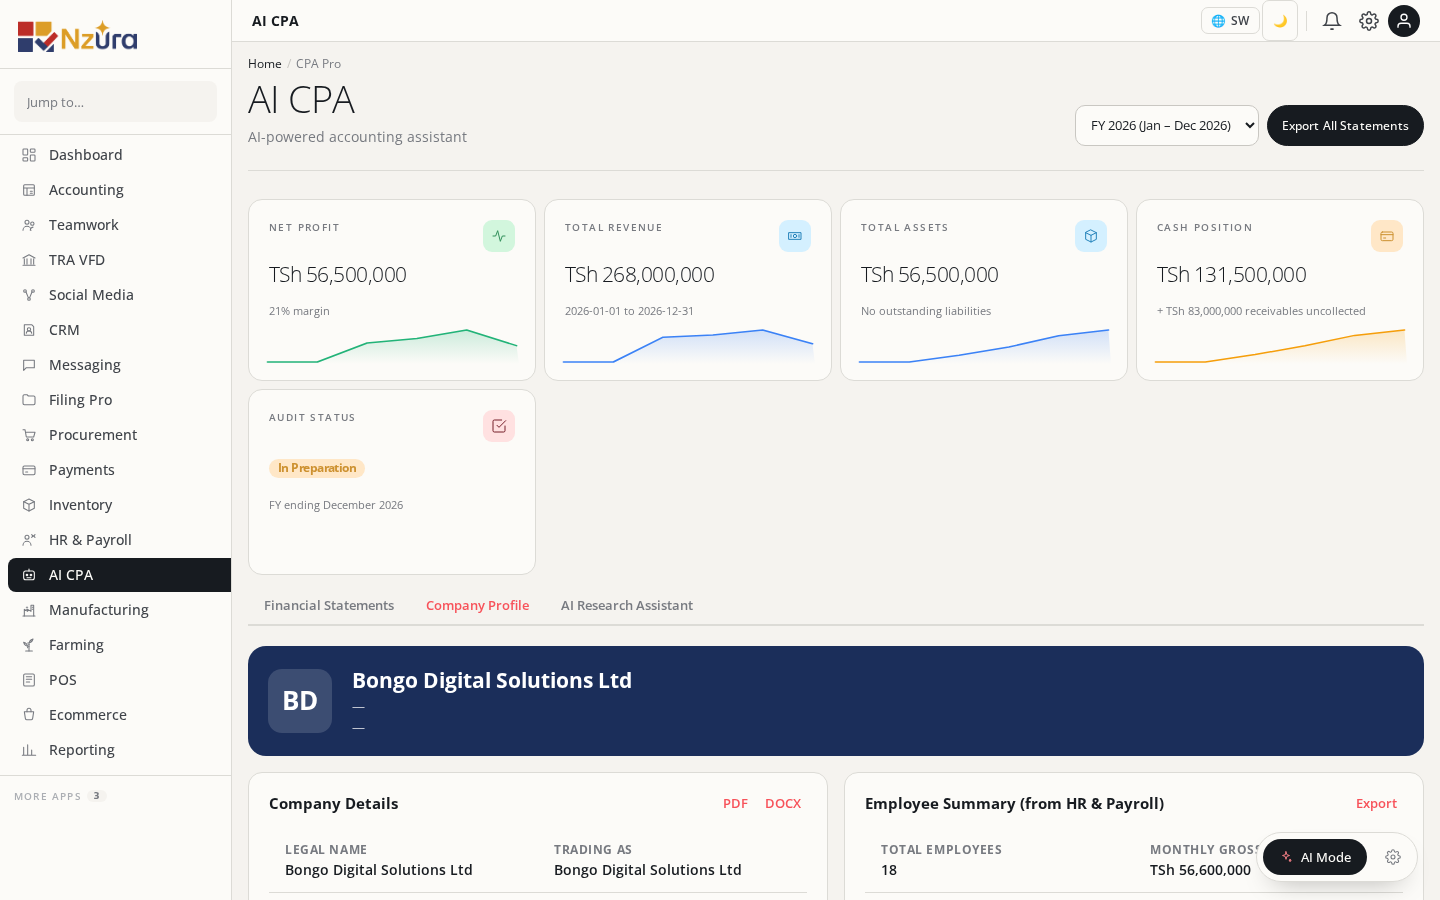Switch to Financial Statements tab

[329, 605]
